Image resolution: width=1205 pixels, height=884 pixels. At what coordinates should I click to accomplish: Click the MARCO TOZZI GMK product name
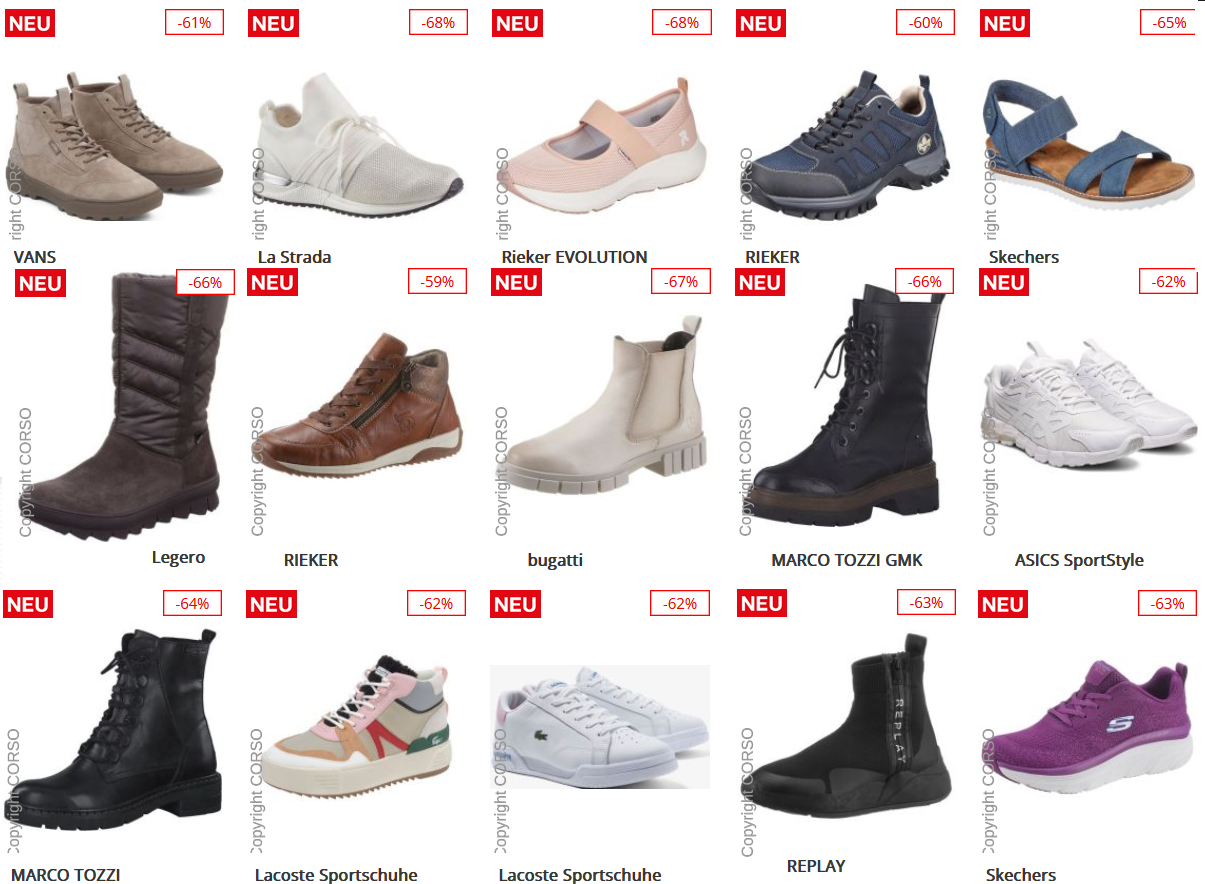tap(847, 560)
